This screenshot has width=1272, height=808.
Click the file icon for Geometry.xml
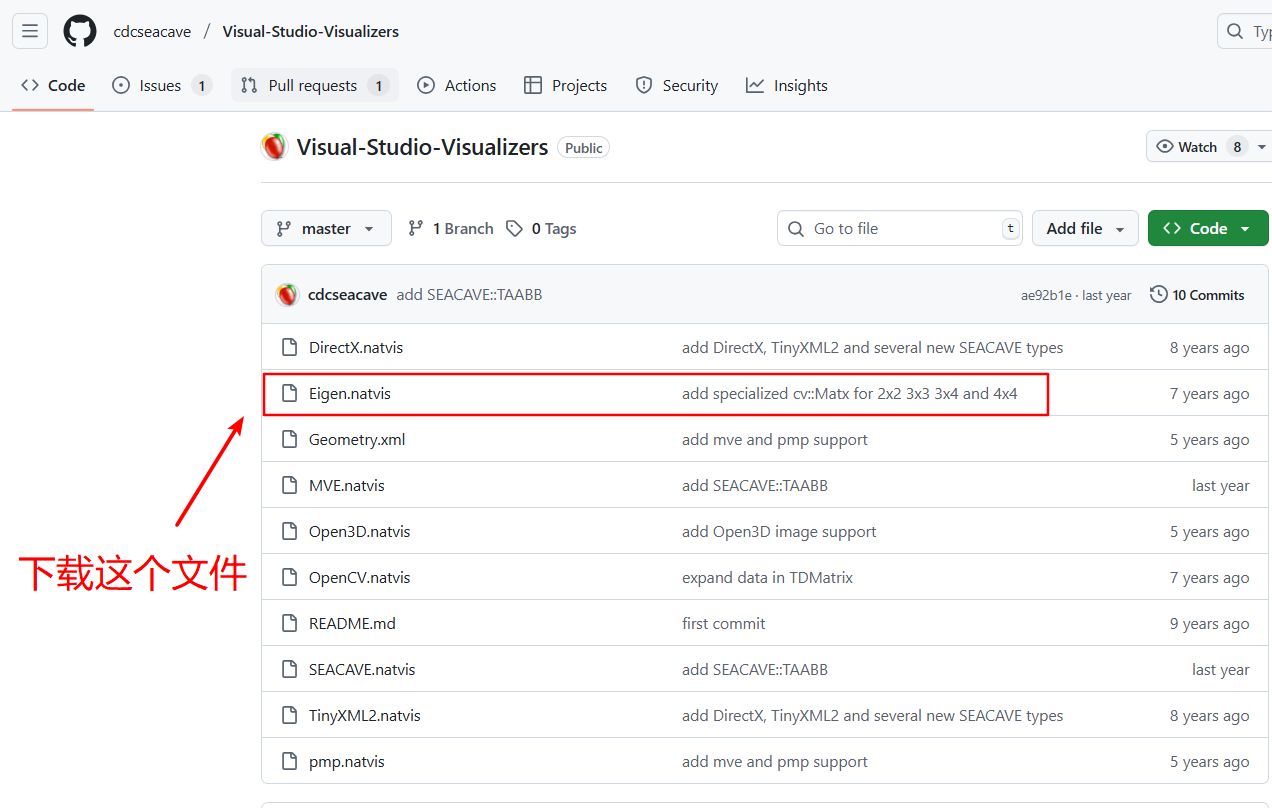click(290, 440)
